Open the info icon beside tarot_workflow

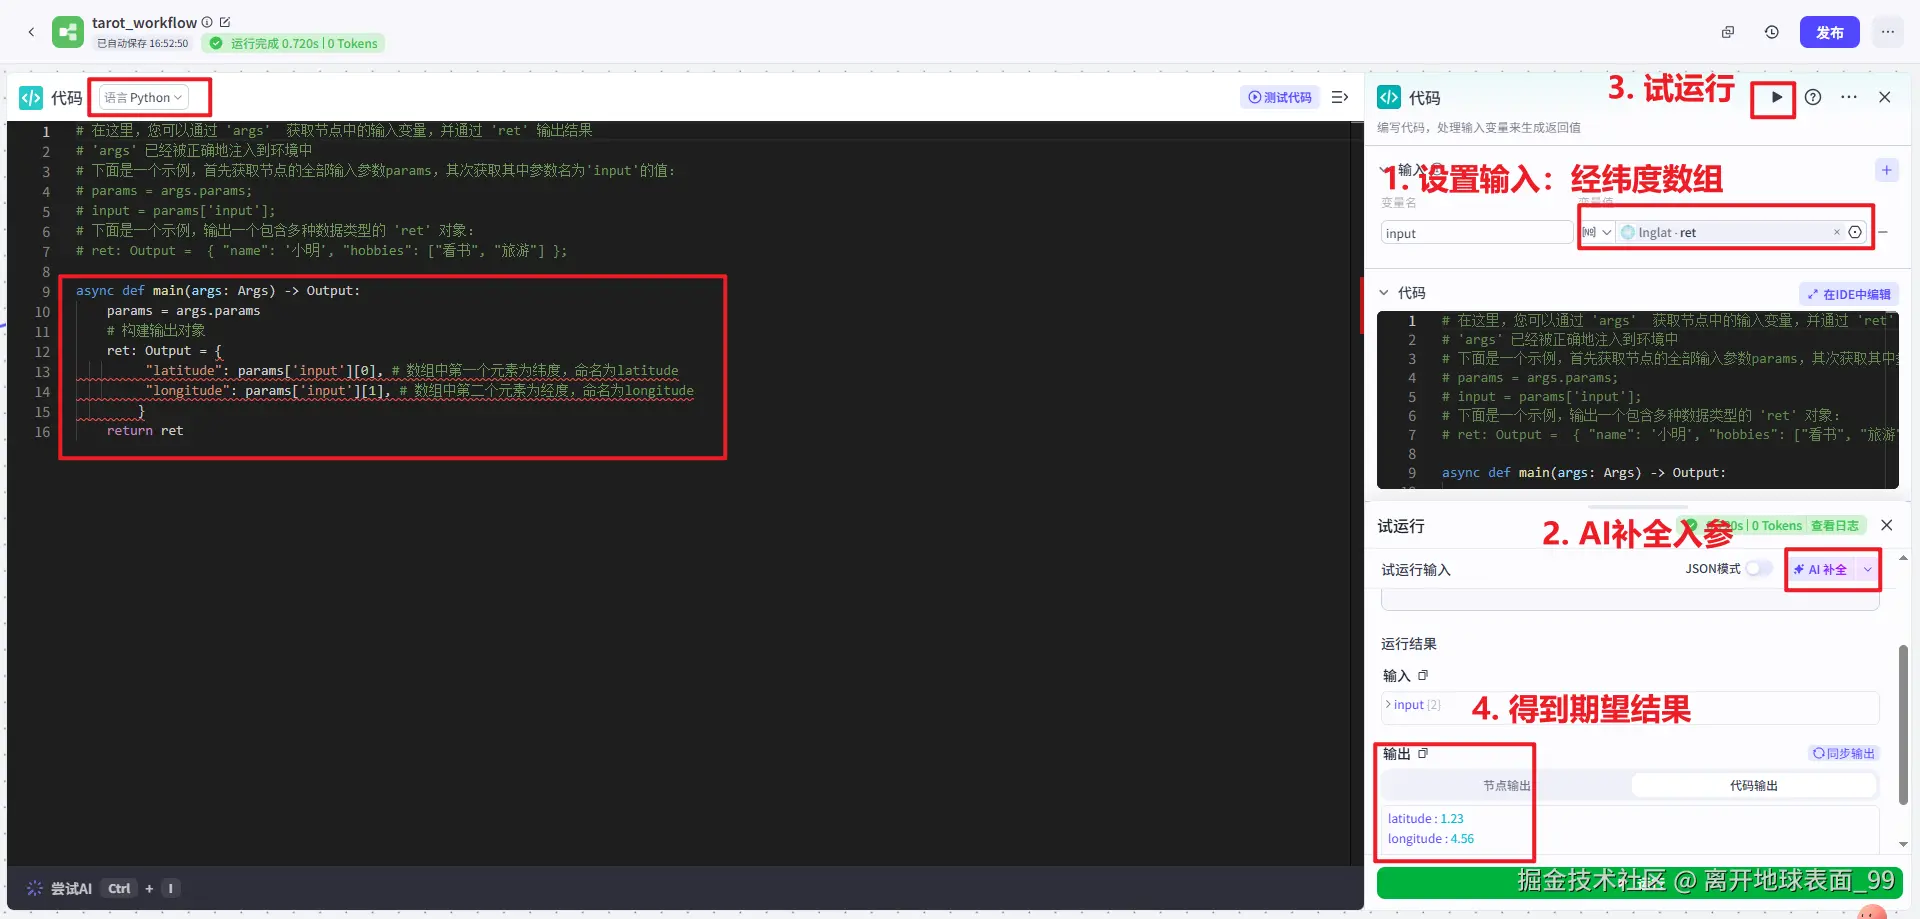click(x=207, y=22)
